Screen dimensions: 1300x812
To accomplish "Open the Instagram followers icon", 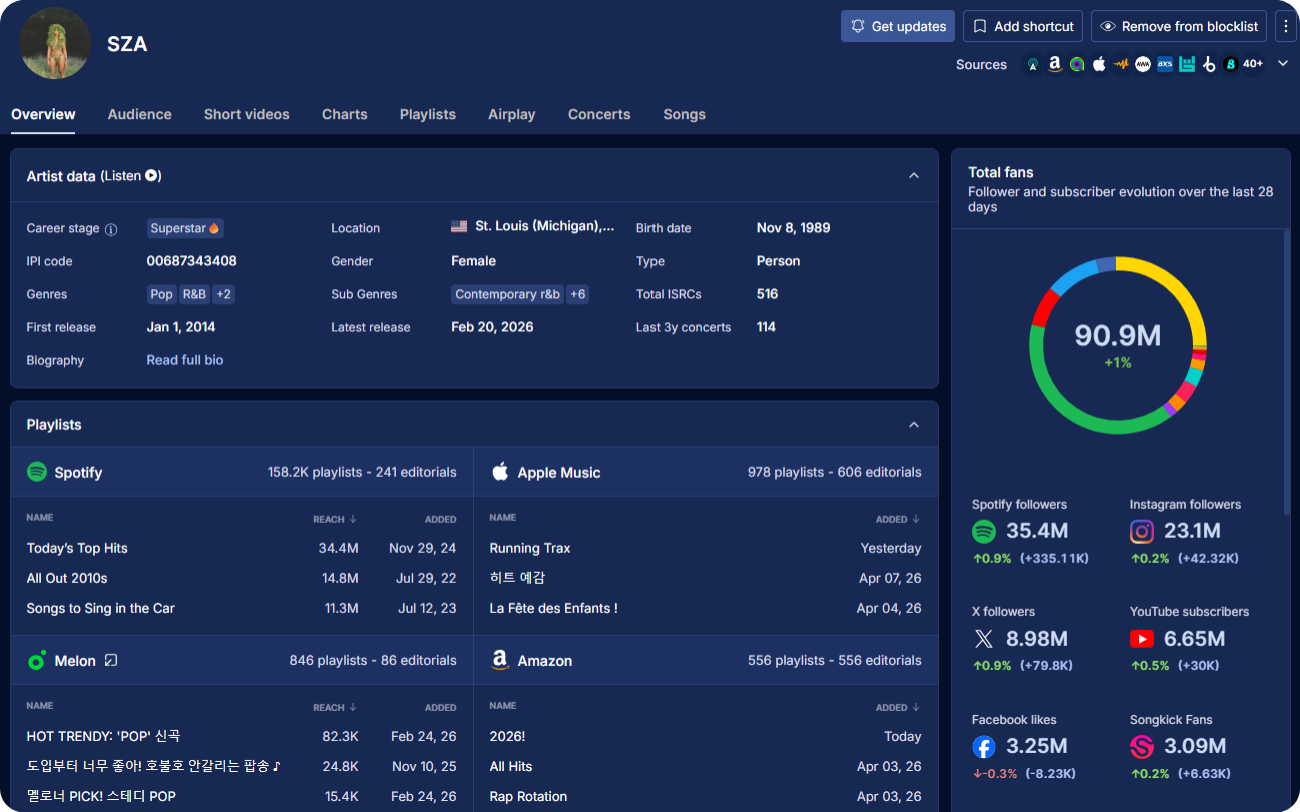I will pos(1142,531).
